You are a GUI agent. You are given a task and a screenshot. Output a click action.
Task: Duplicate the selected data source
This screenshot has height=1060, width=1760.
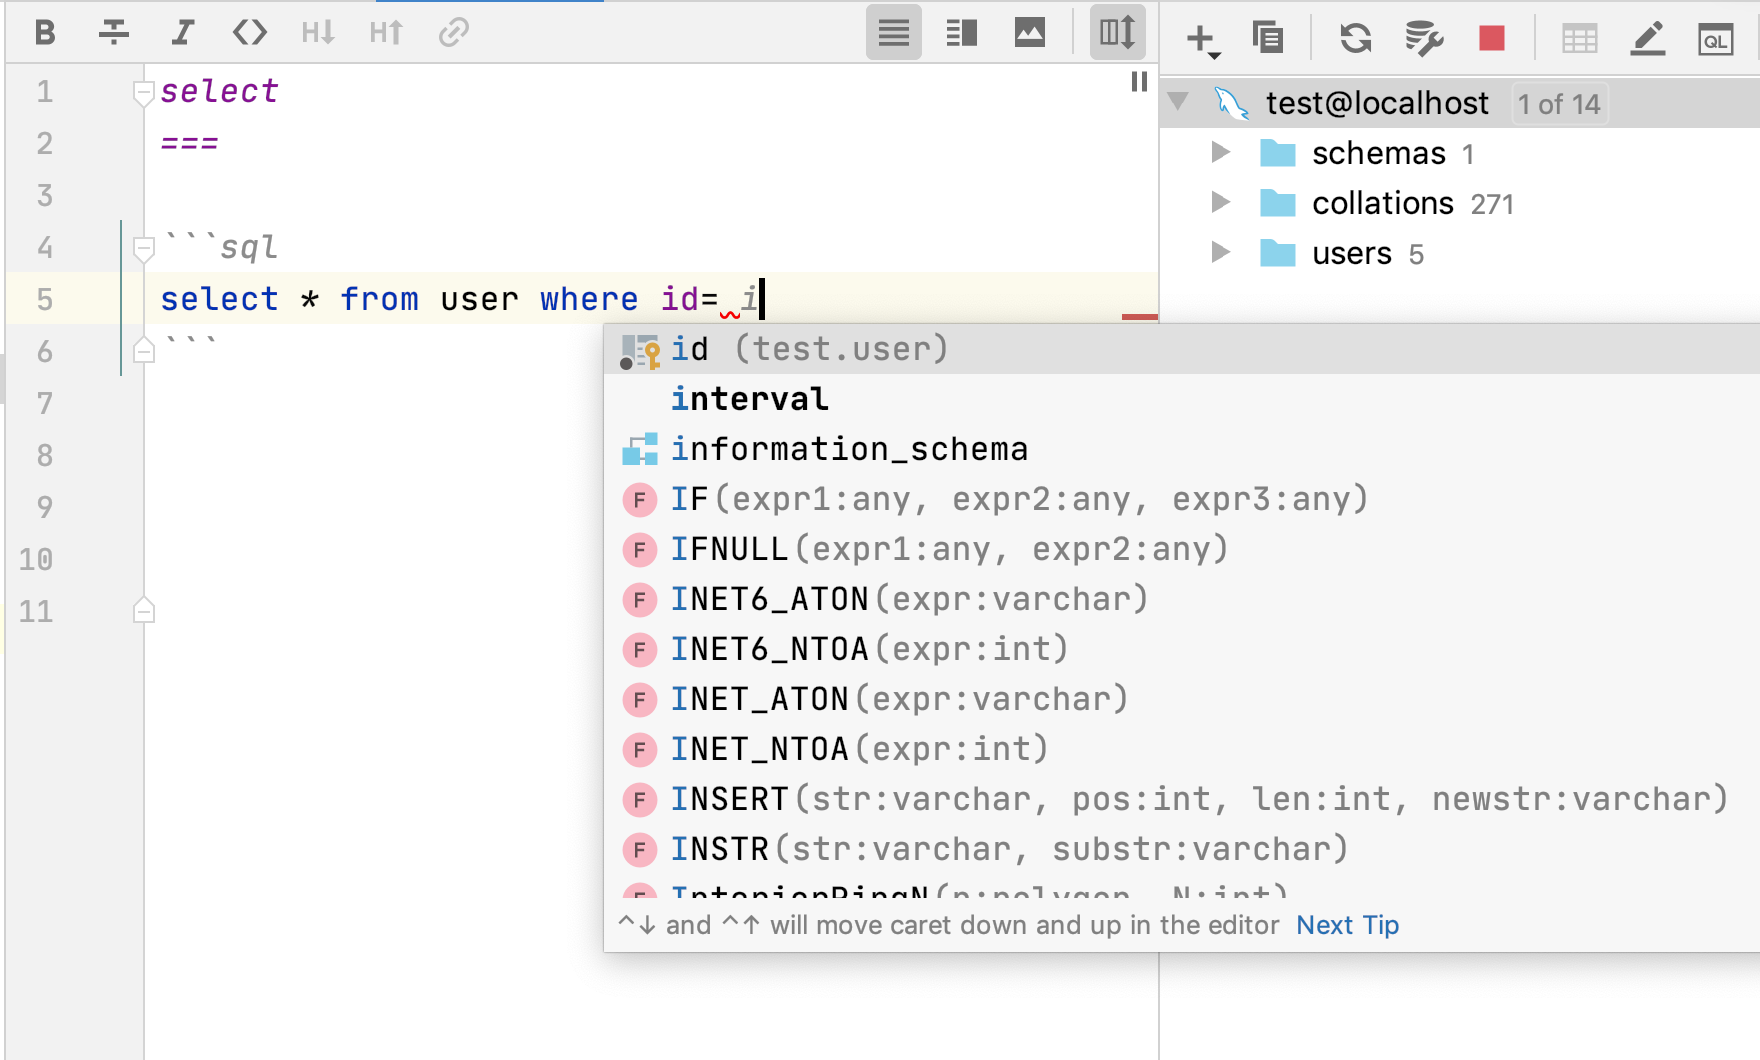(x=1268, y=38)
